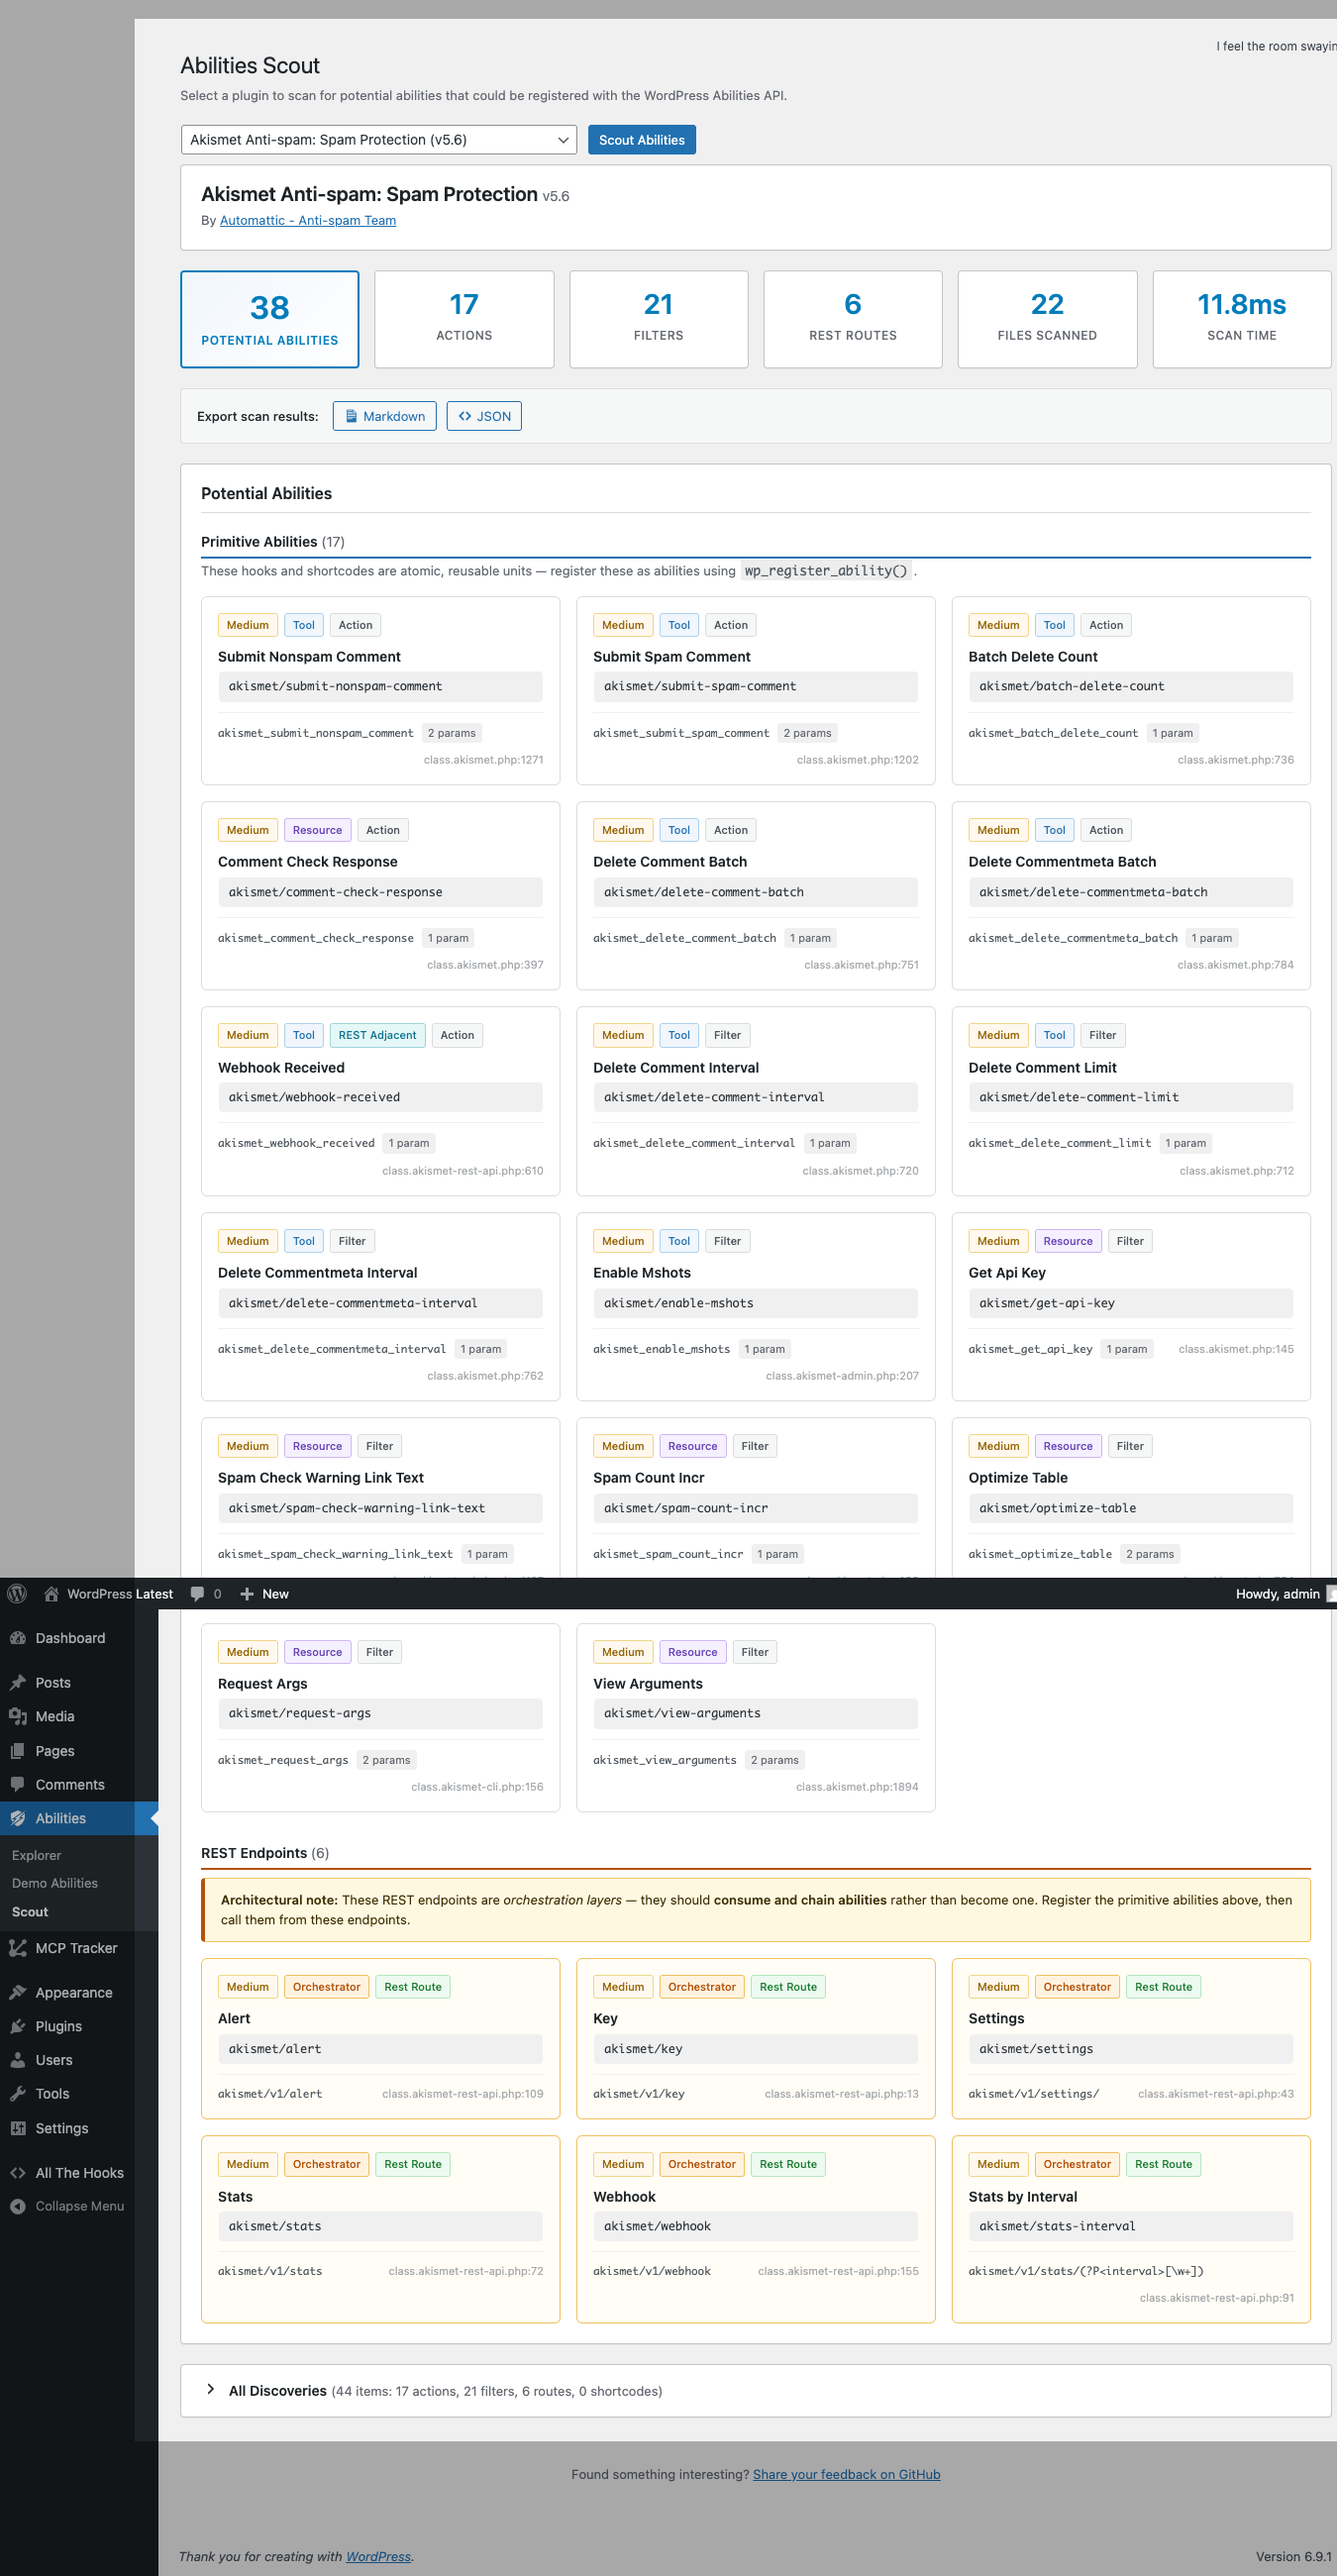Click the akismet/submit-nonspam-comment code field
Image resolution: width=1337 pixels, height=2576 pixels.
pos(380,686)
